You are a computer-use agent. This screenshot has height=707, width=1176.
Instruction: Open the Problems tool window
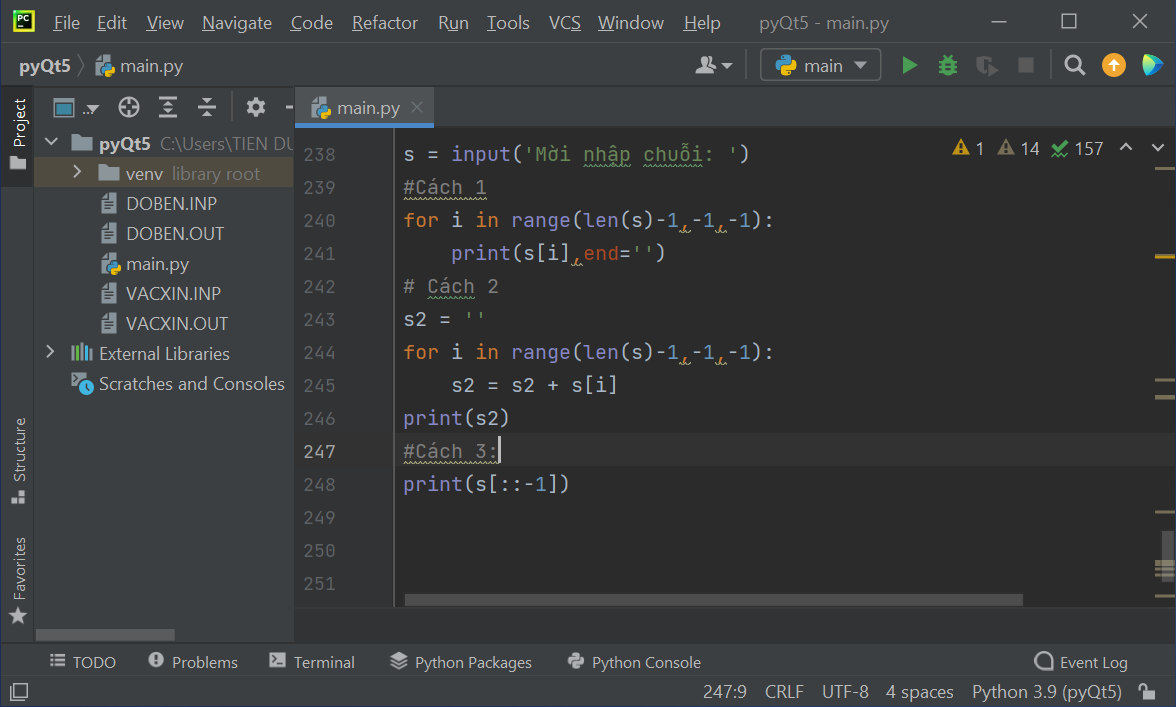[x=193, y=662]
